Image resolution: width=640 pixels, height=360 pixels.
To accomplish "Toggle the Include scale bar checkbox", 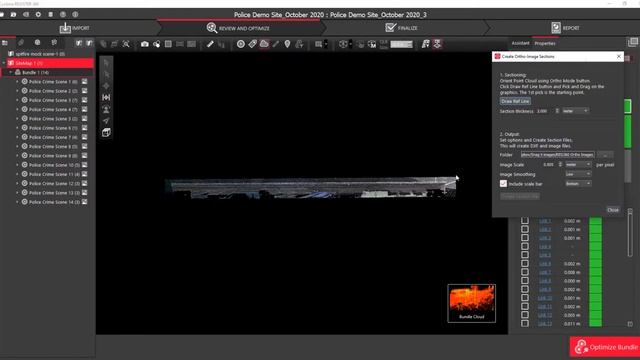I will pos(503,184).
